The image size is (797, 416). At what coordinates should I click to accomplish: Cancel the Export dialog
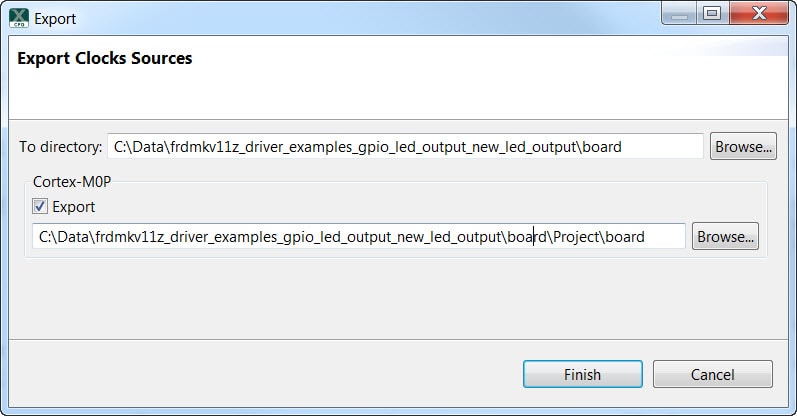[x=712, y=375]
